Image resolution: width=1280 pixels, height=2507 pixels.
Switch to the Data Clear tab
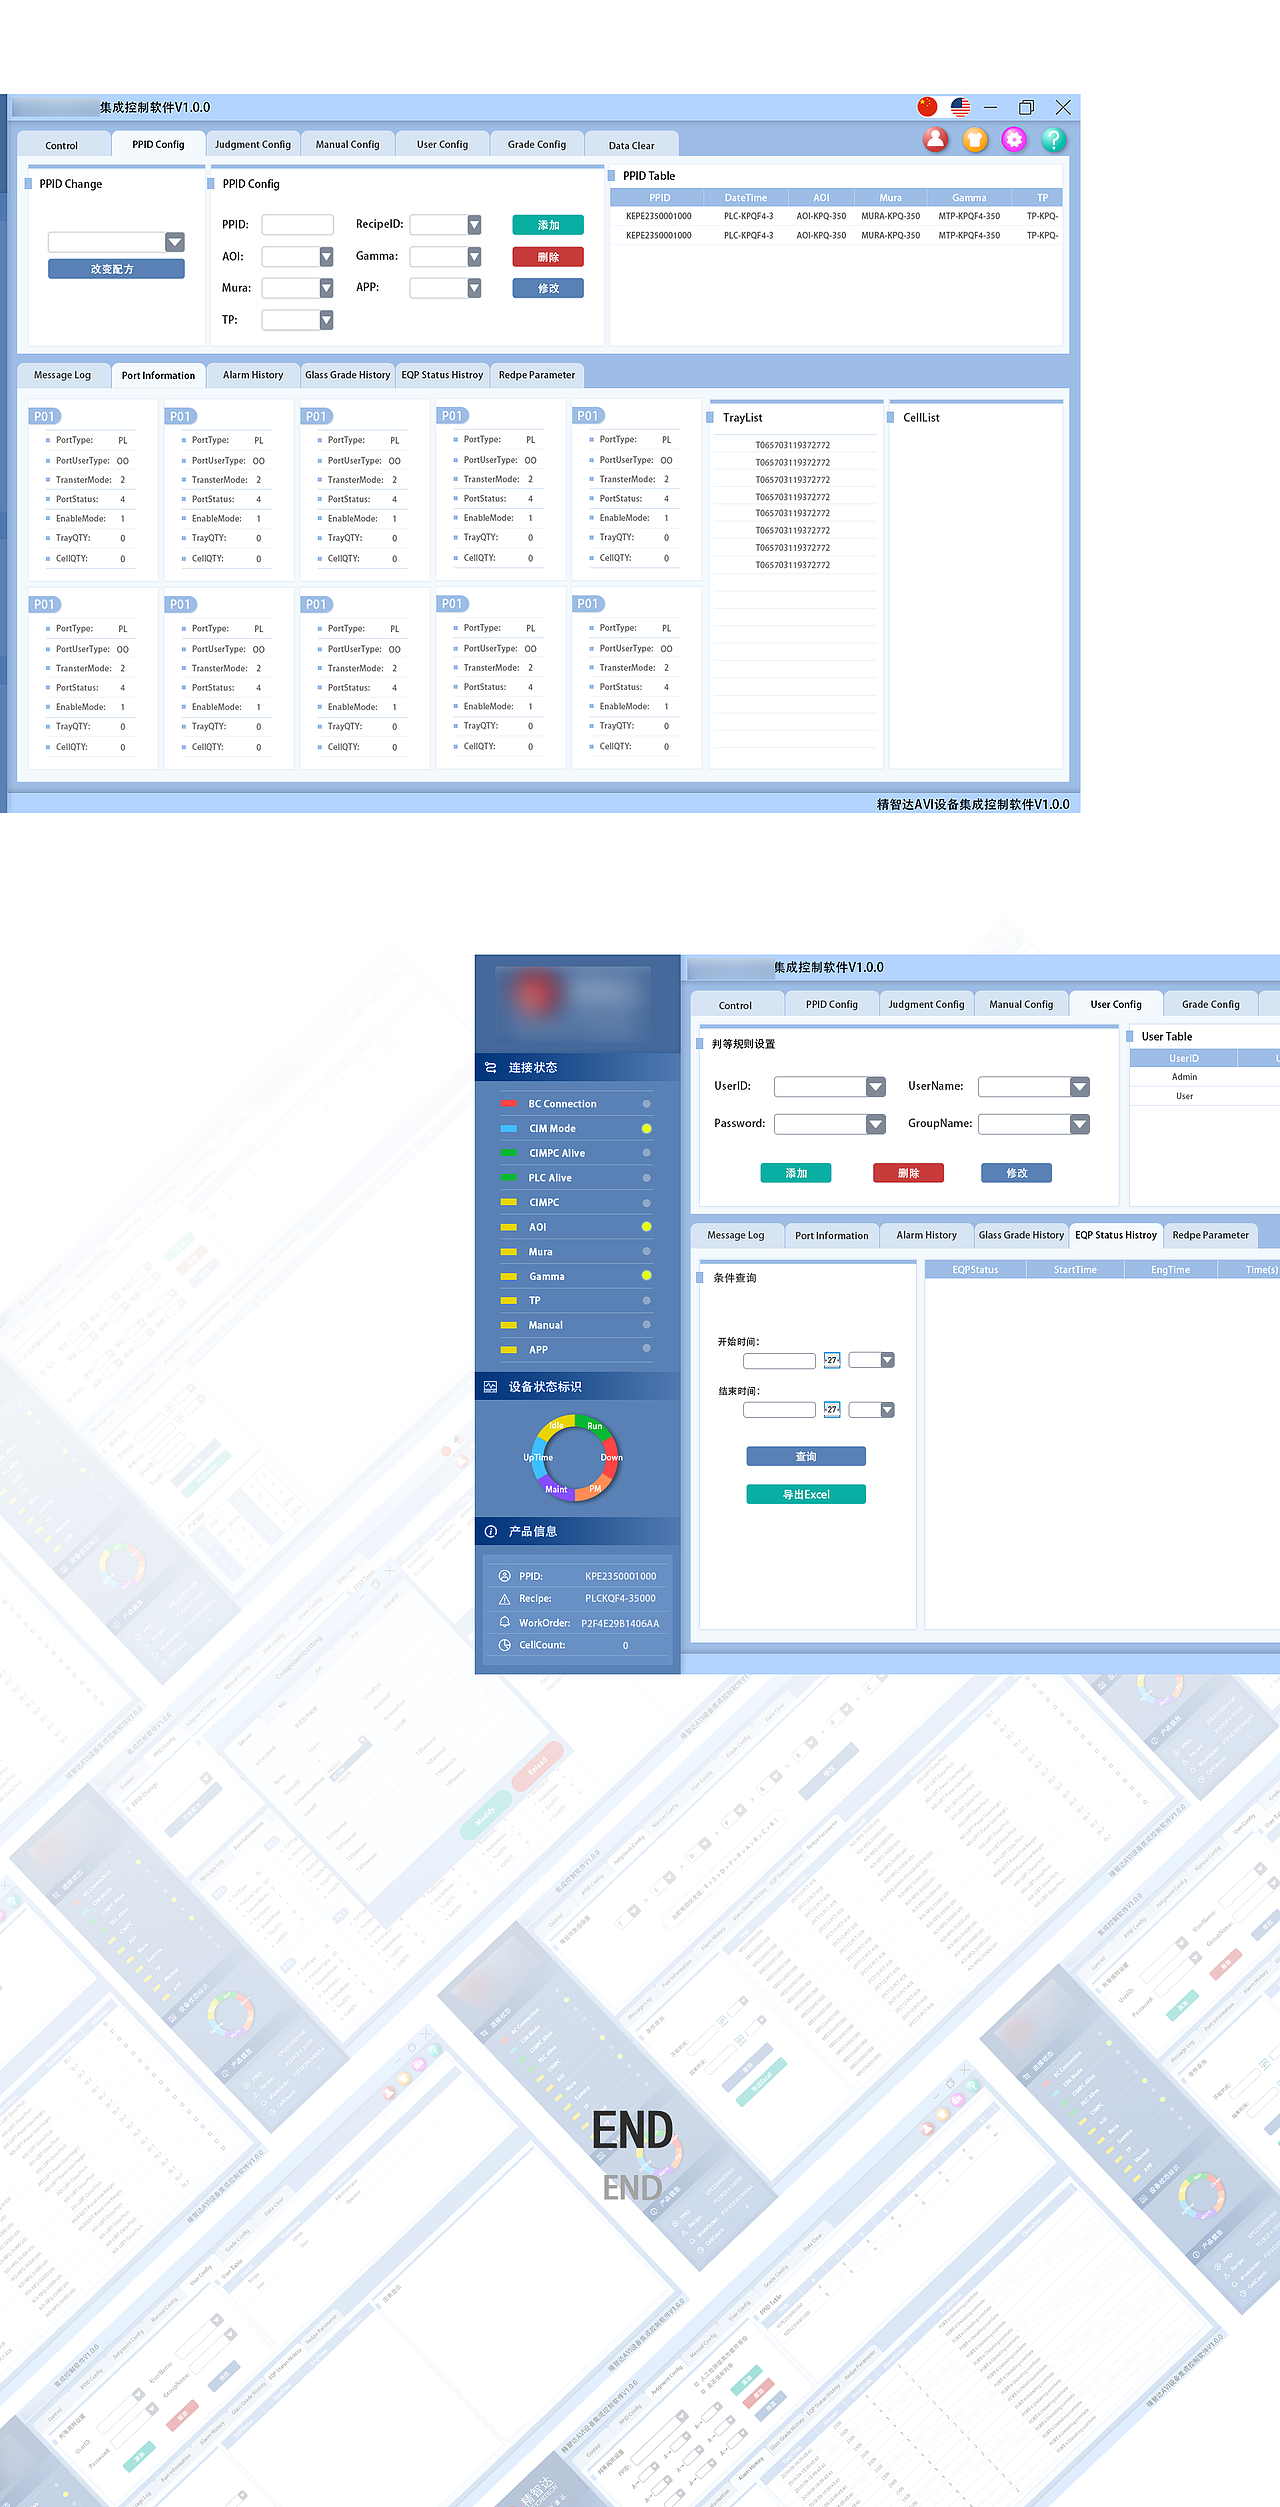click(x=631, y=145)
